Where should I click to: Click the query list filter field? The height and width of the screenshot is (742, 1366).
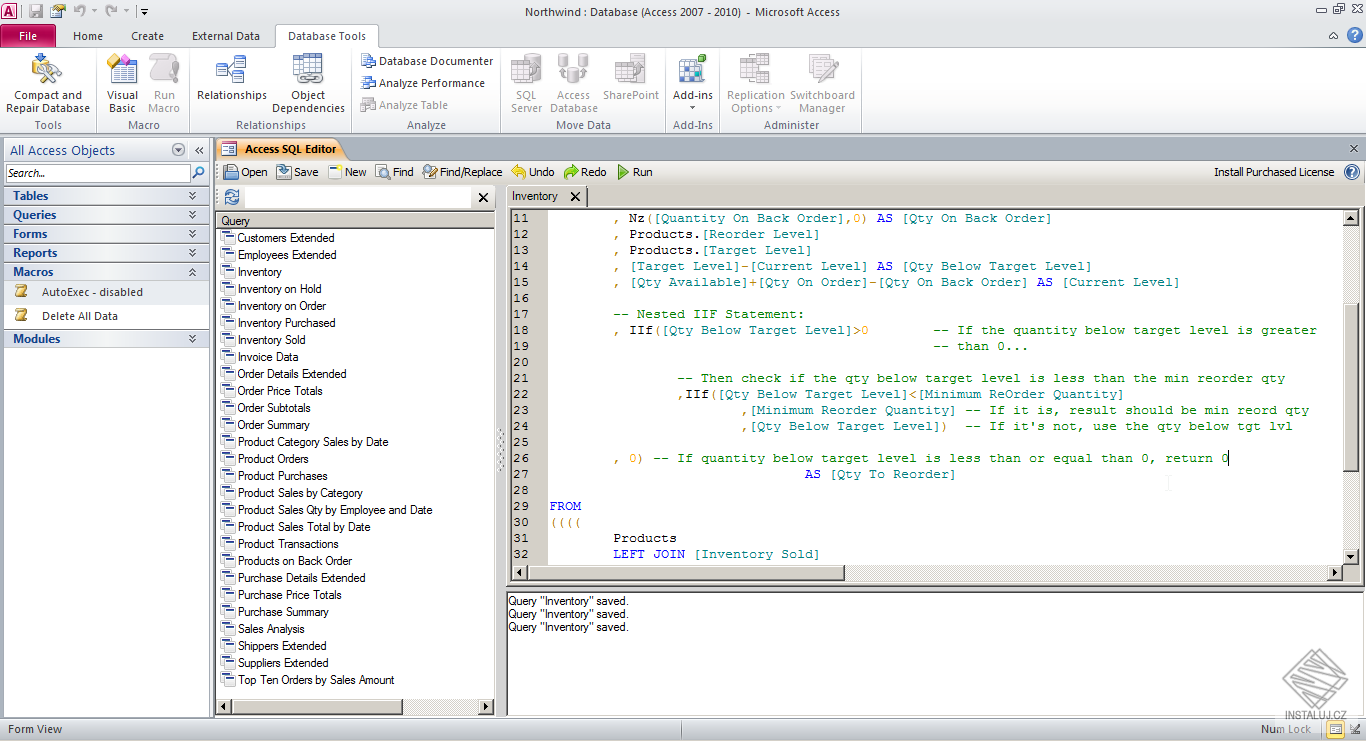[358, 198]
